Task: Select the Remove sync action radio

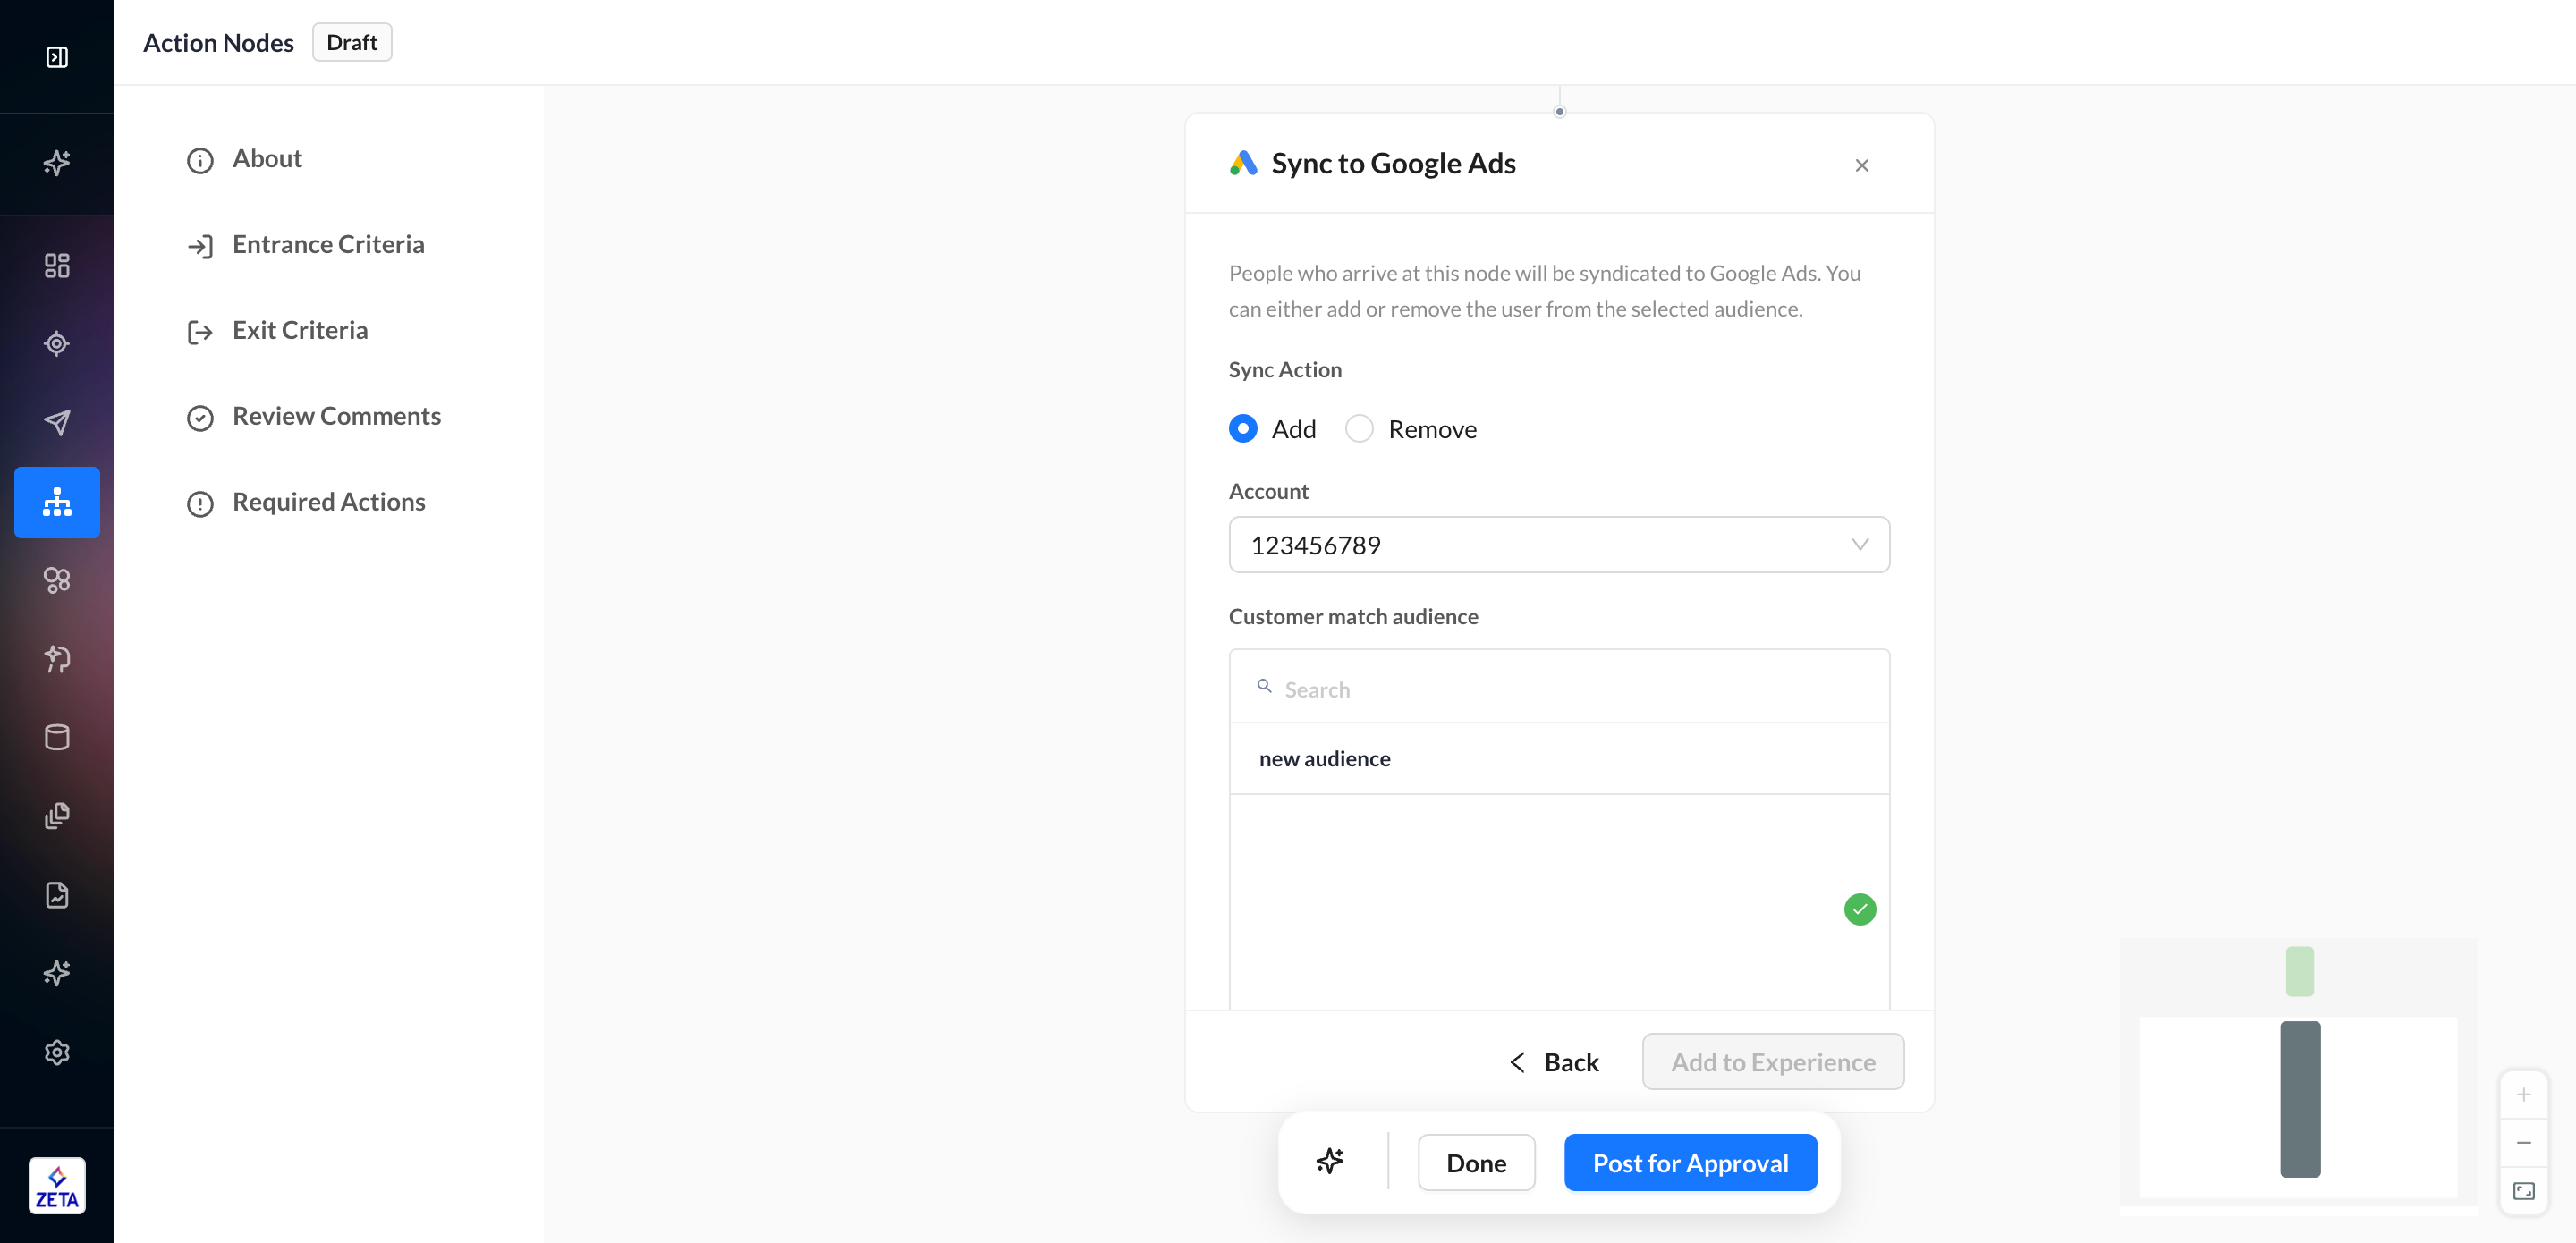Action: coord(1359,429)
